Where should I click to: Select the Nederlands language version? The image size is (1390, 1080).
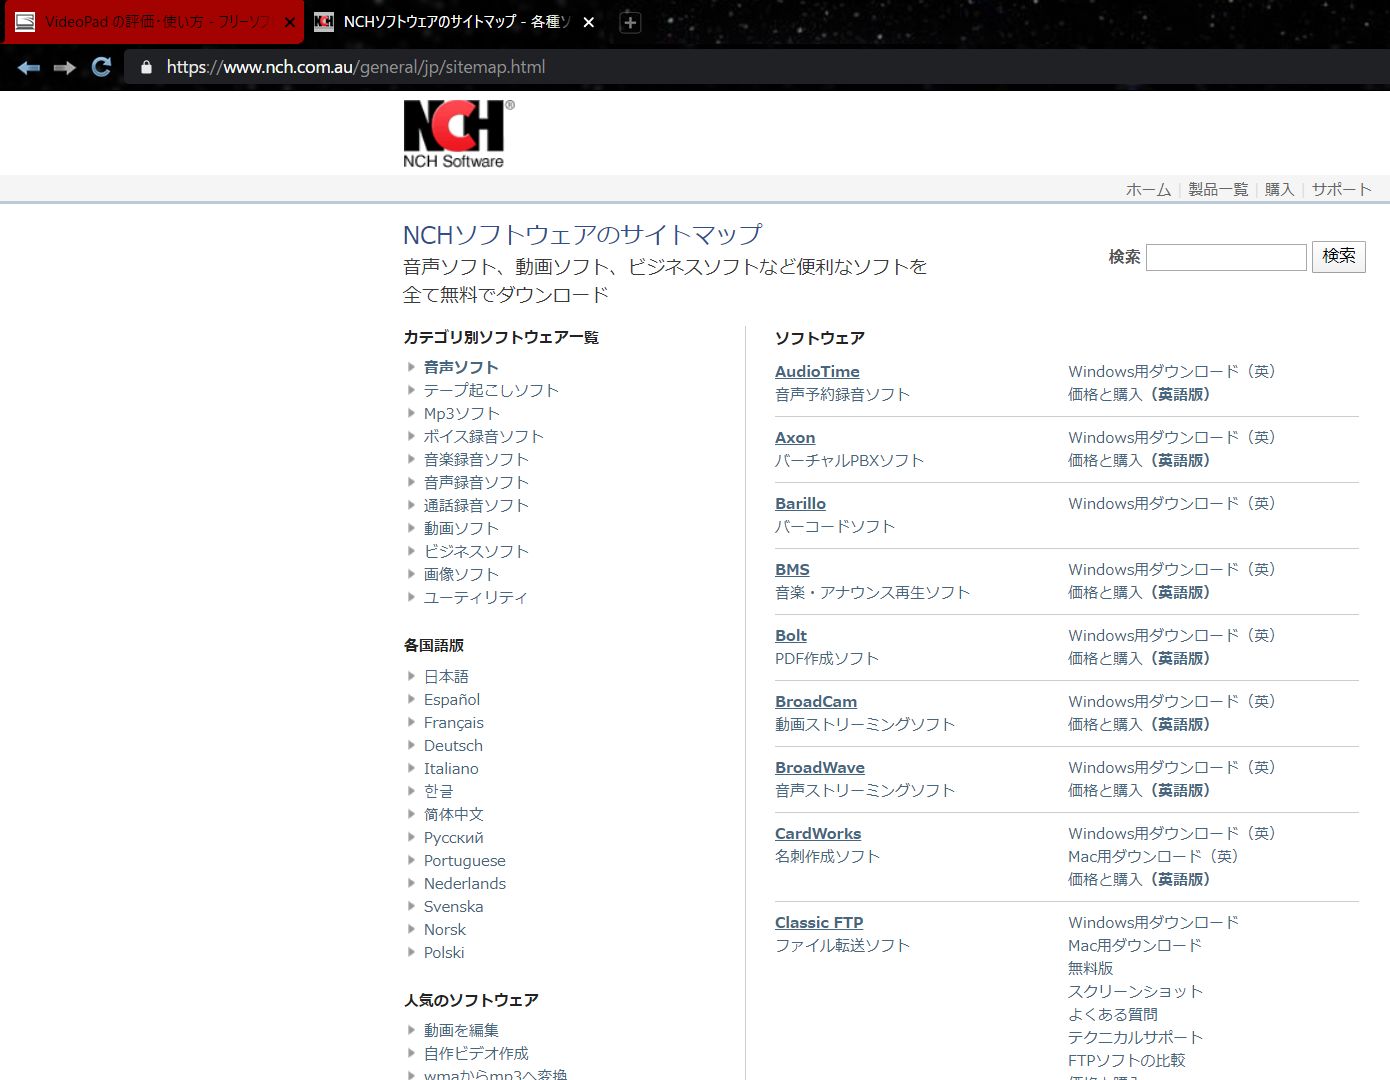tap(465, 883)
